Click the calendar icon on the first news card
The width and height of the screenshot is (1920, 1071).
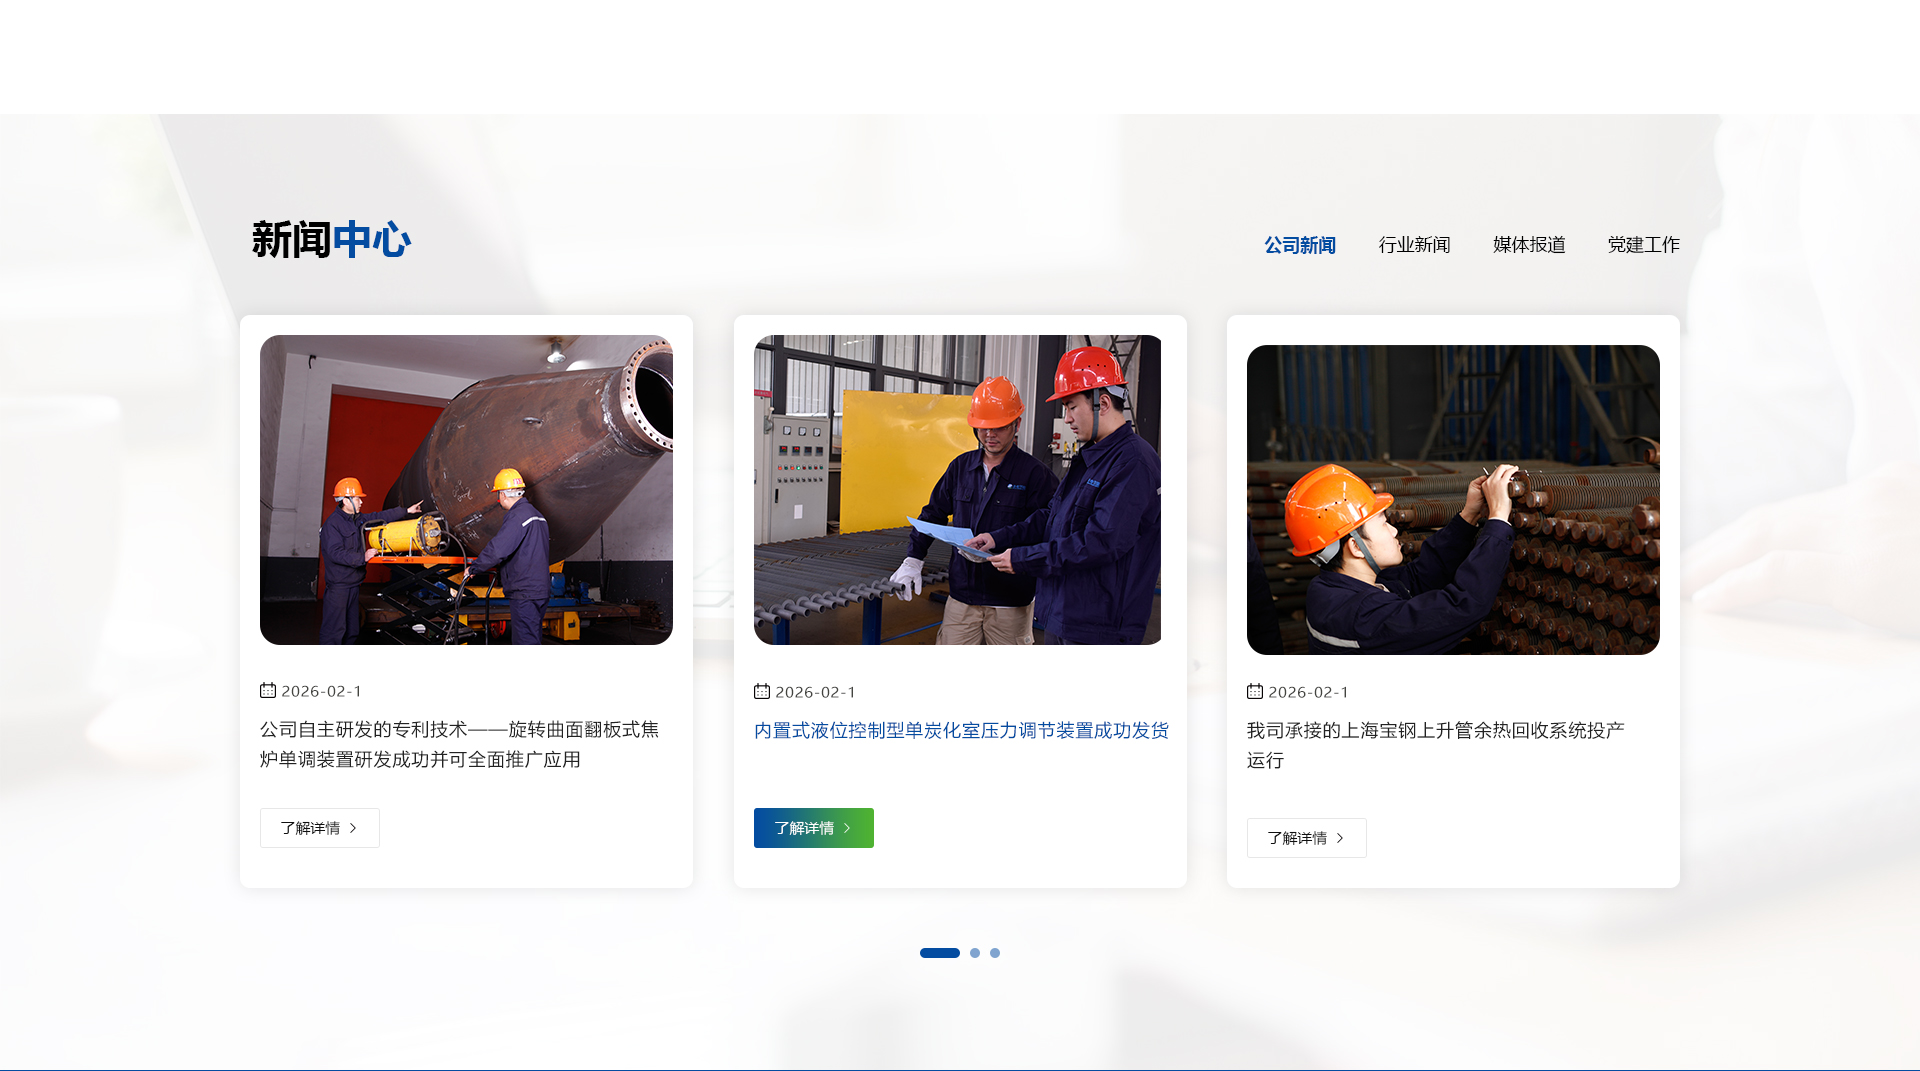click(x=268, y=691)
